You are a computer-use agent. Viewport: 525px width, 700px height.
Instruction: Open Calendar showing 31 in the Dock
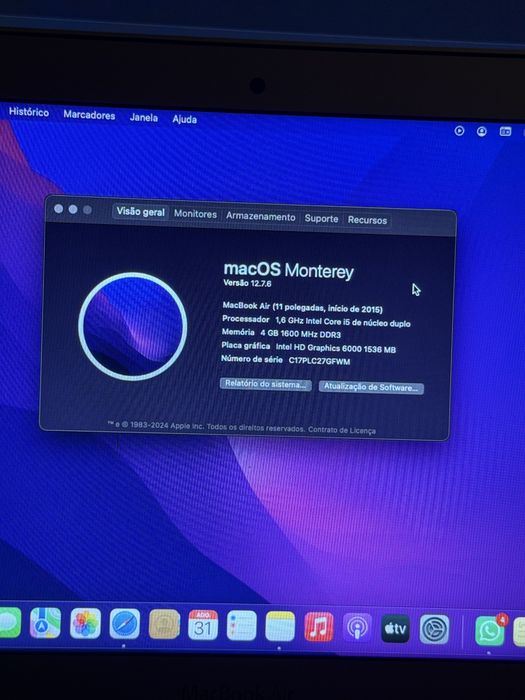point(203,625)
